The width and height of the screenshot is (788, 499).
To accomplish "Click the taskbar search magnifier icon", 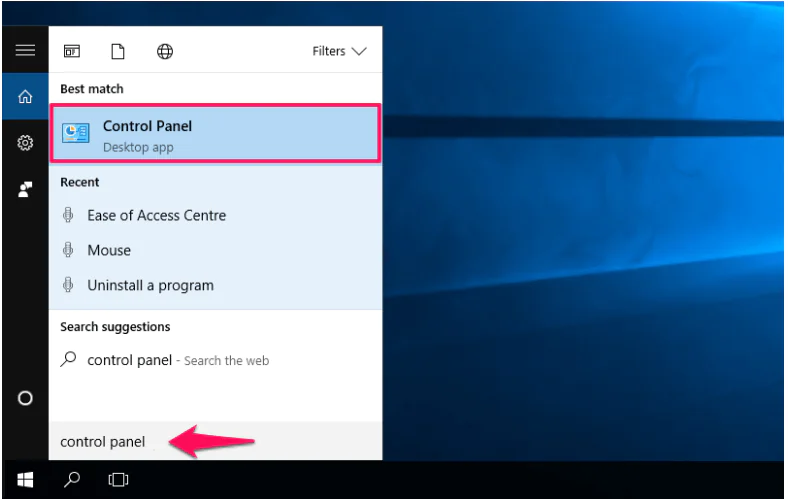I will [x=72, y=480].
